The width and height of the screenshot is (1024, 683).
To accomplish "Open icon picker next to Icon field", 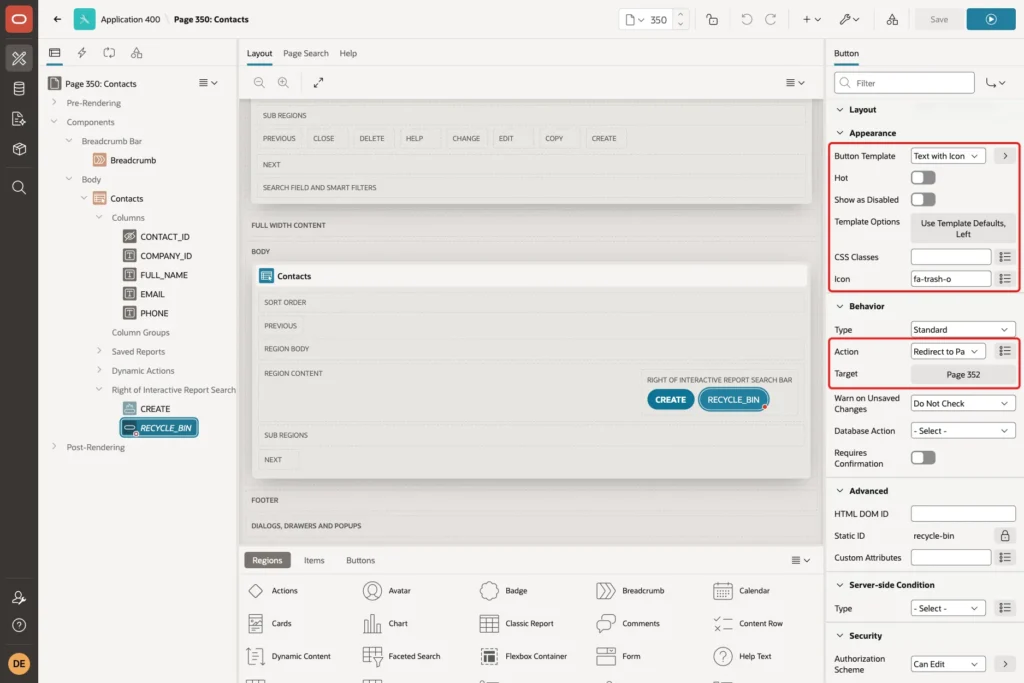I will (x=1004, y=279).
